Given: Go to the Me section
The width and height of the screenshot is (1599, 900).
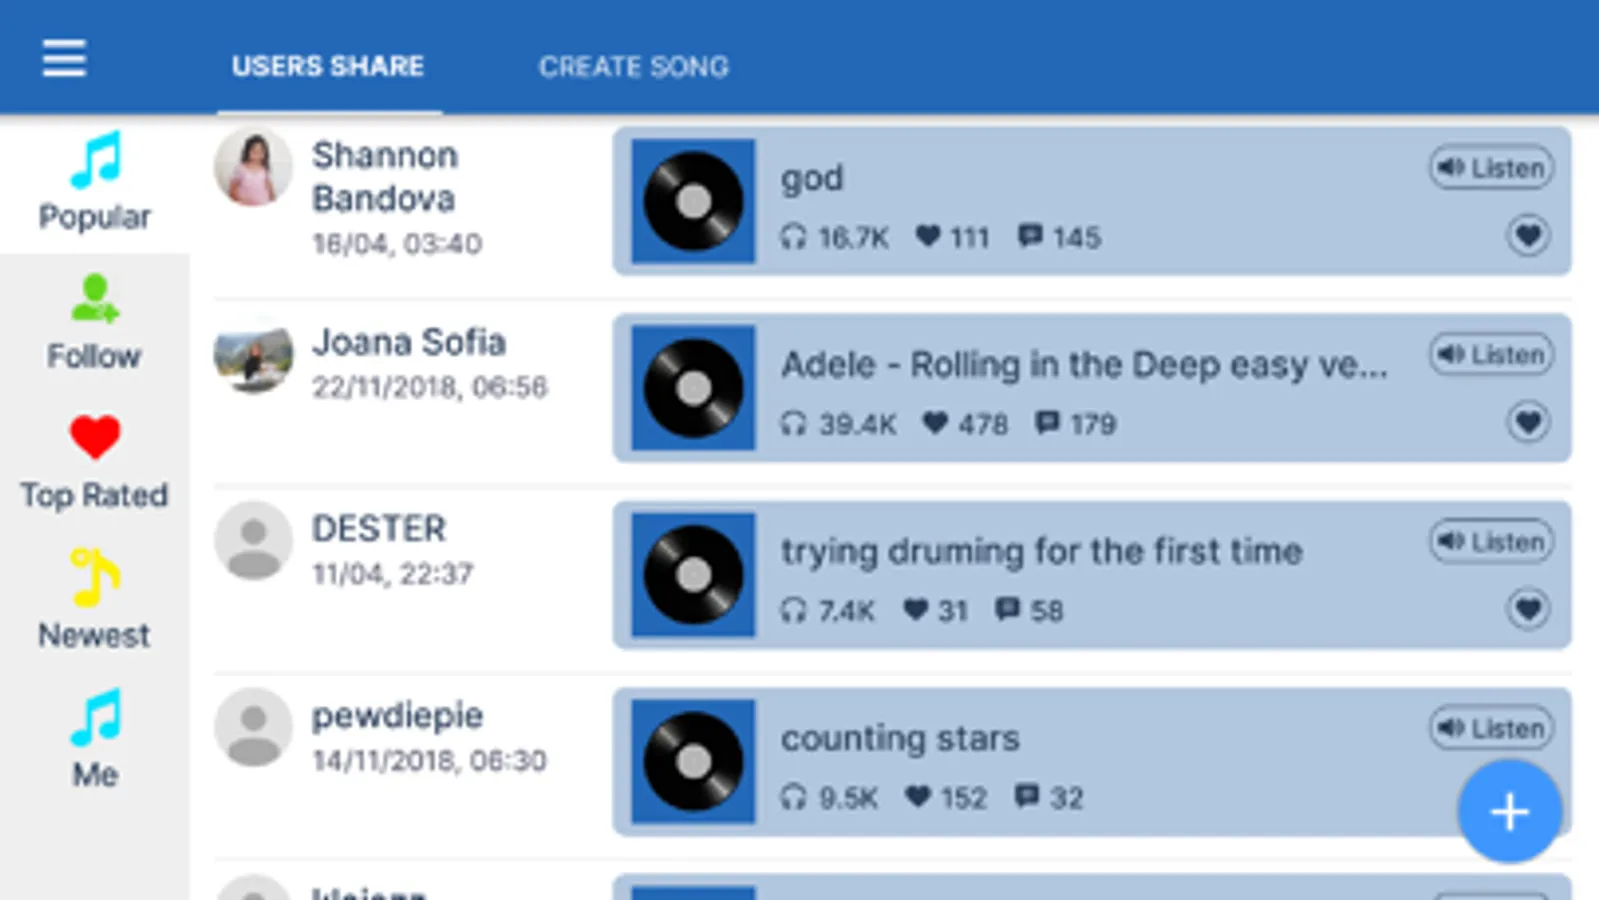Looking at the screenshot, I should point(95,740).
